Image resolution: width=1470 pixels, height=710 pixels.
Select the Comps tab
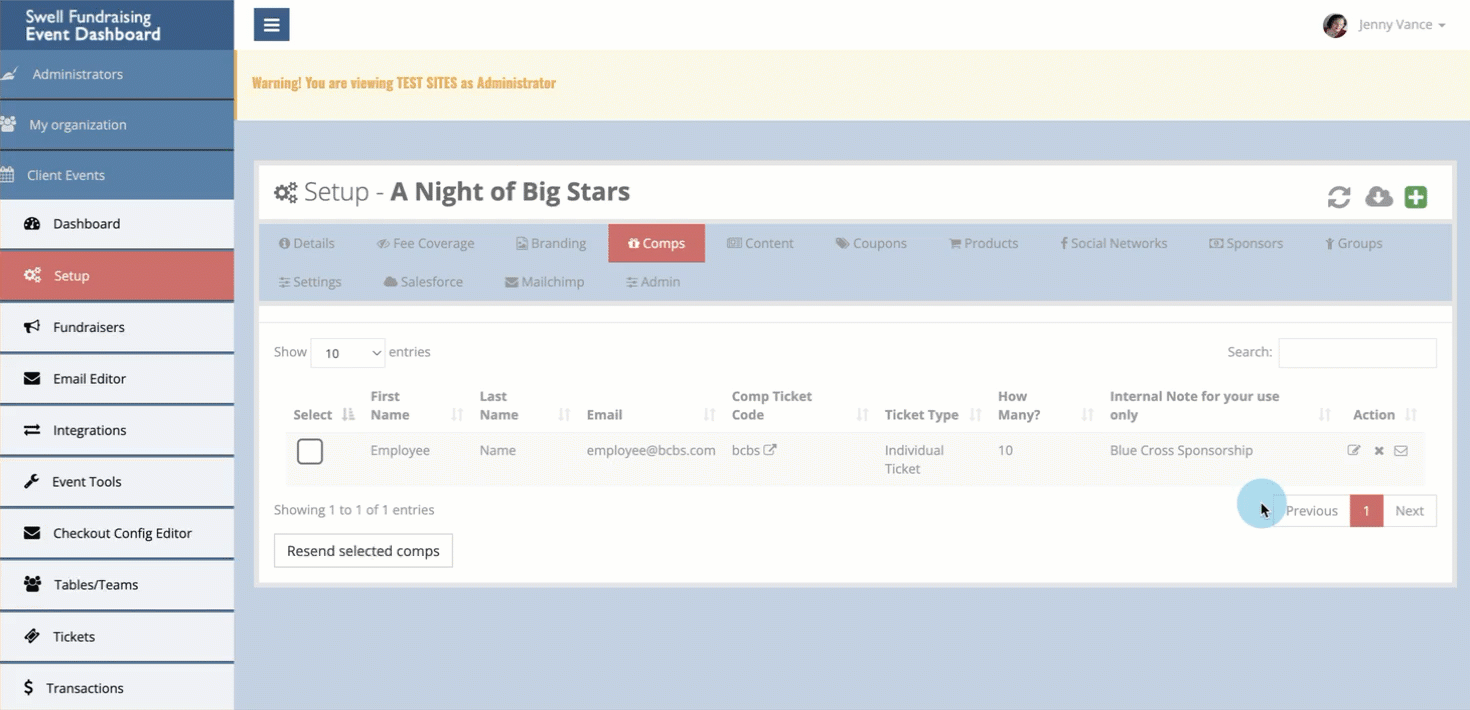[656, 243]
